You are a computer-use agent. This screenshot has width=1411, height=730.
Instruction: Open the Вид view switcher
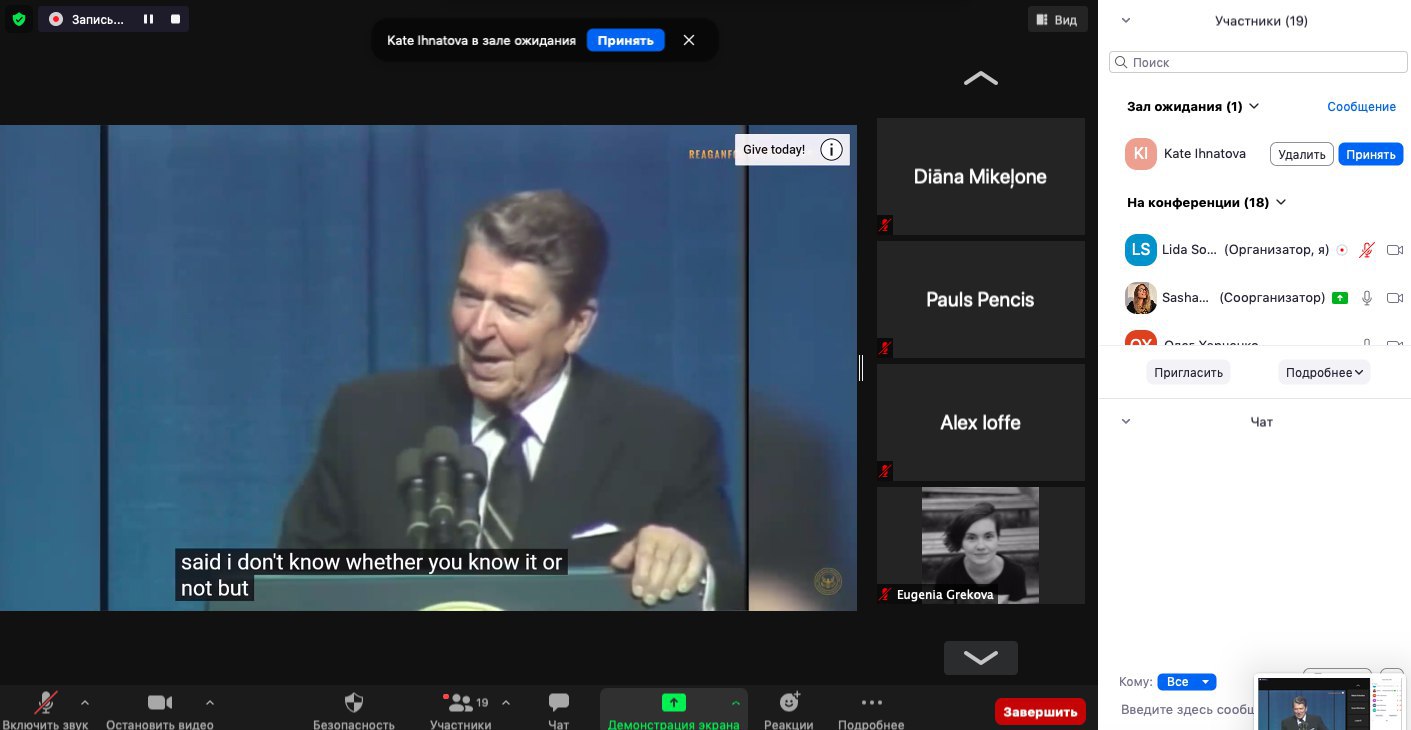coord(1057,19)
